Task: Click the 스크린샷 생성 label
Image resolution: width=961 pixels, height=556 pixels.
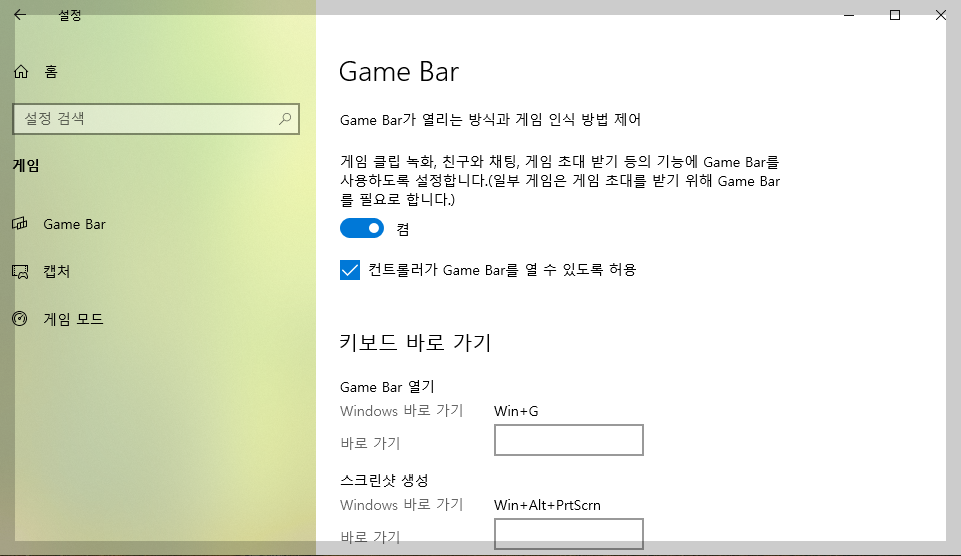Action: [x=384, y=480]
